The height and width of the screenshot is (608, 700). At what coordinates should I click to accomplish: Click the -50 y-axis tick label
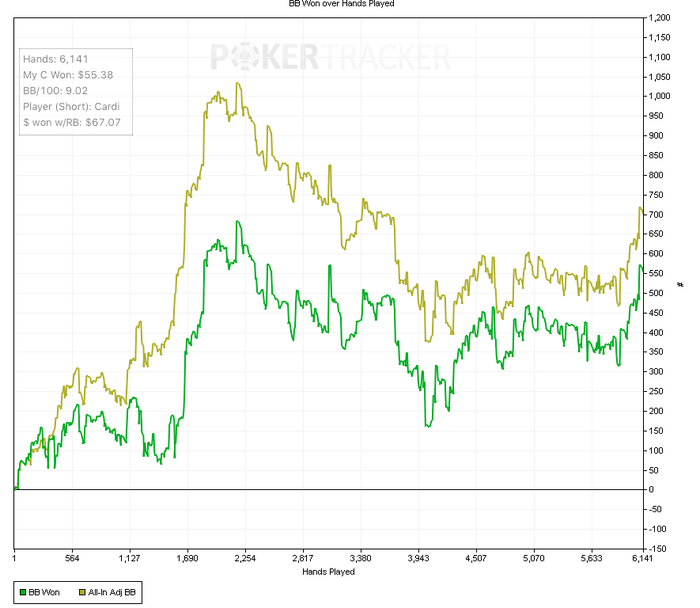coord(655,509)
